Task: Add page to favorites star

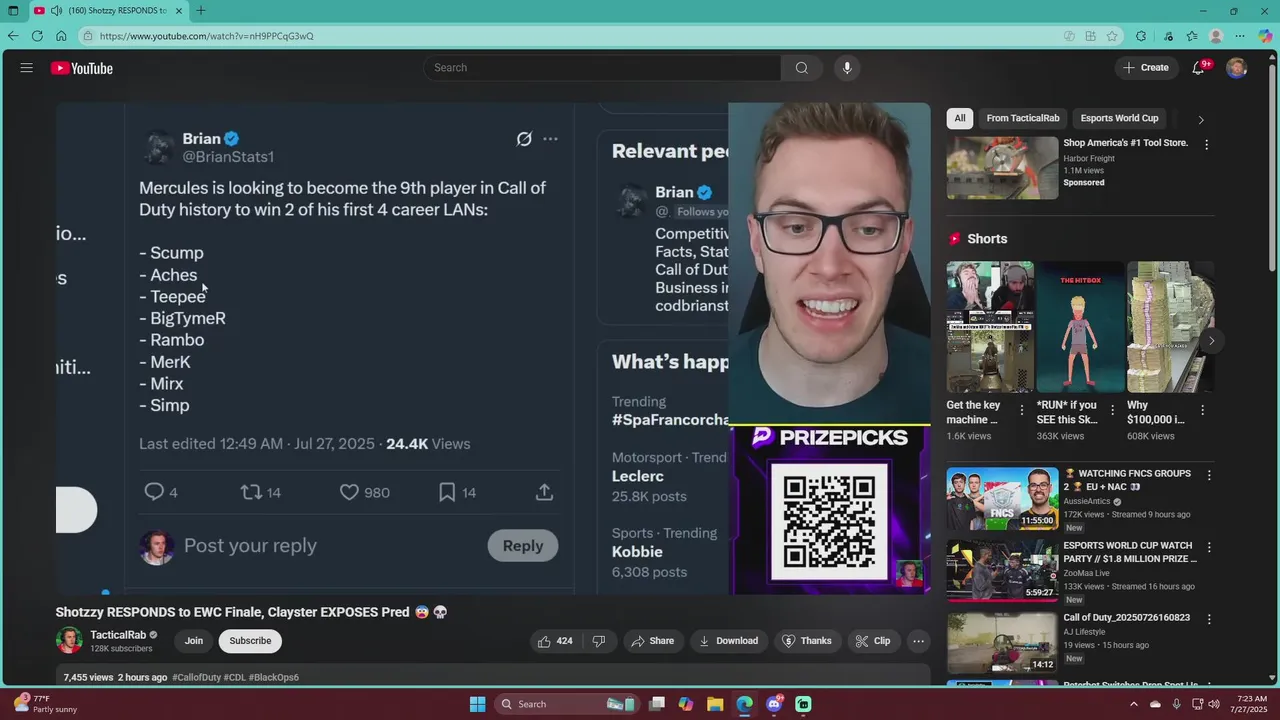Action: click(1112, 36)
